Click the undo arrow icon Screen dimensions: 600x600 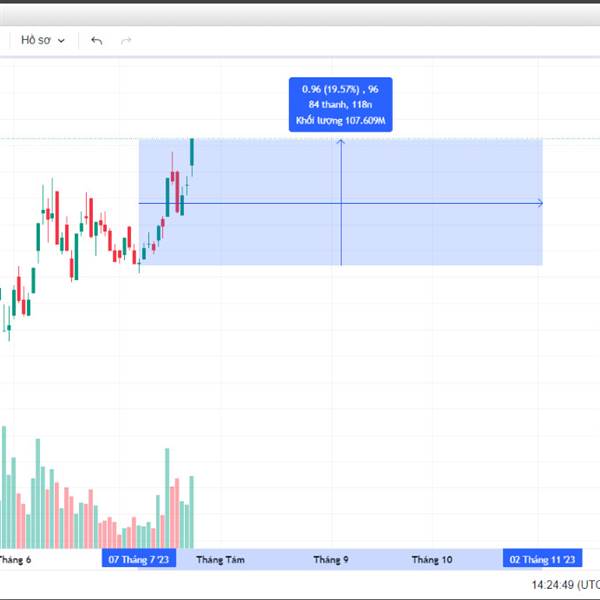point(96,40)
